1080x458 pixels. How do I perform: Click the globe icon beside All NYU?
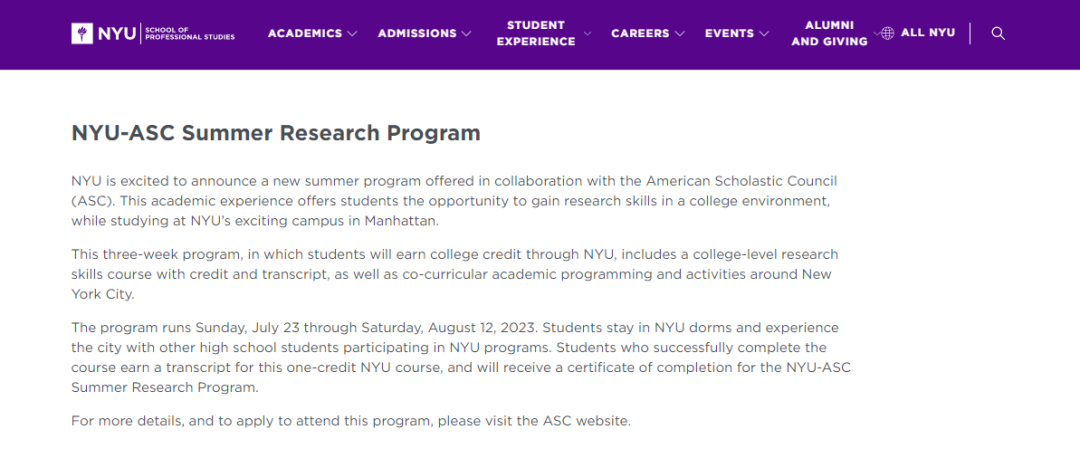click(x=887, y=33)
